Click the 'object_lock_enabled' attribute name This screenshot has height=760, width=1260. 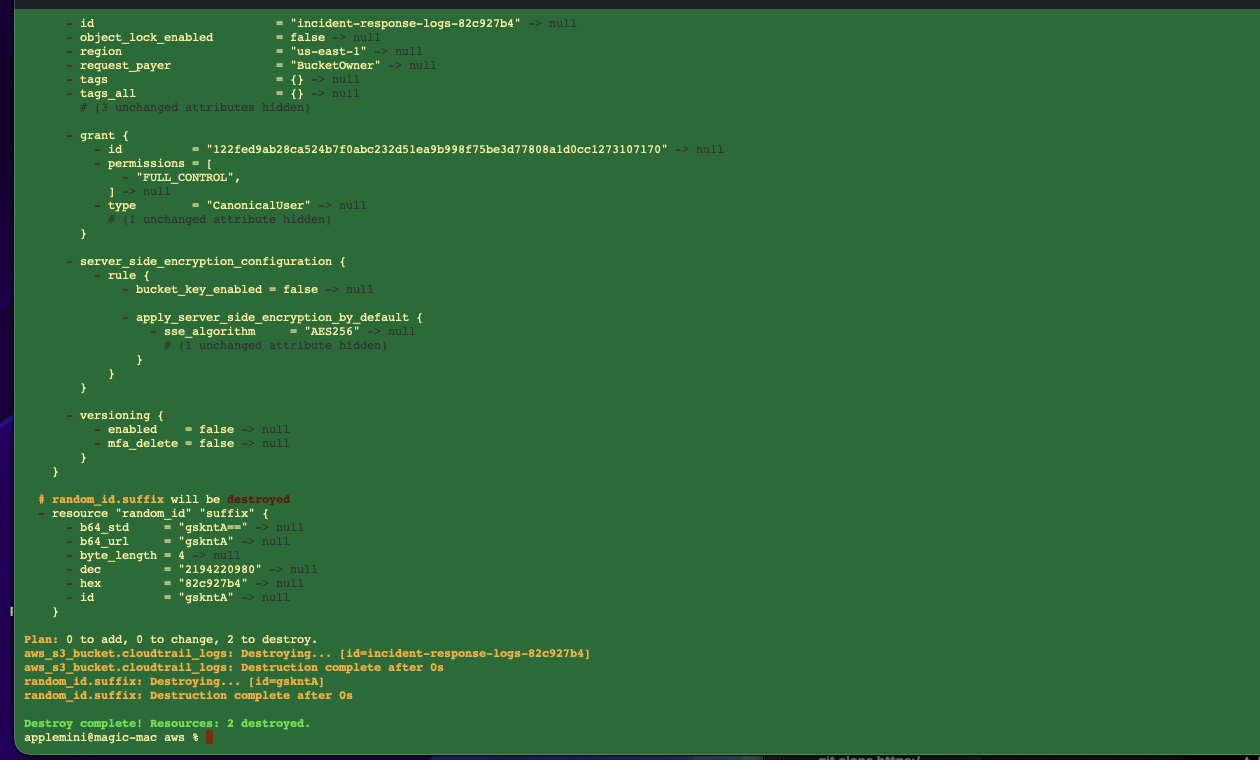coord(147,37)
